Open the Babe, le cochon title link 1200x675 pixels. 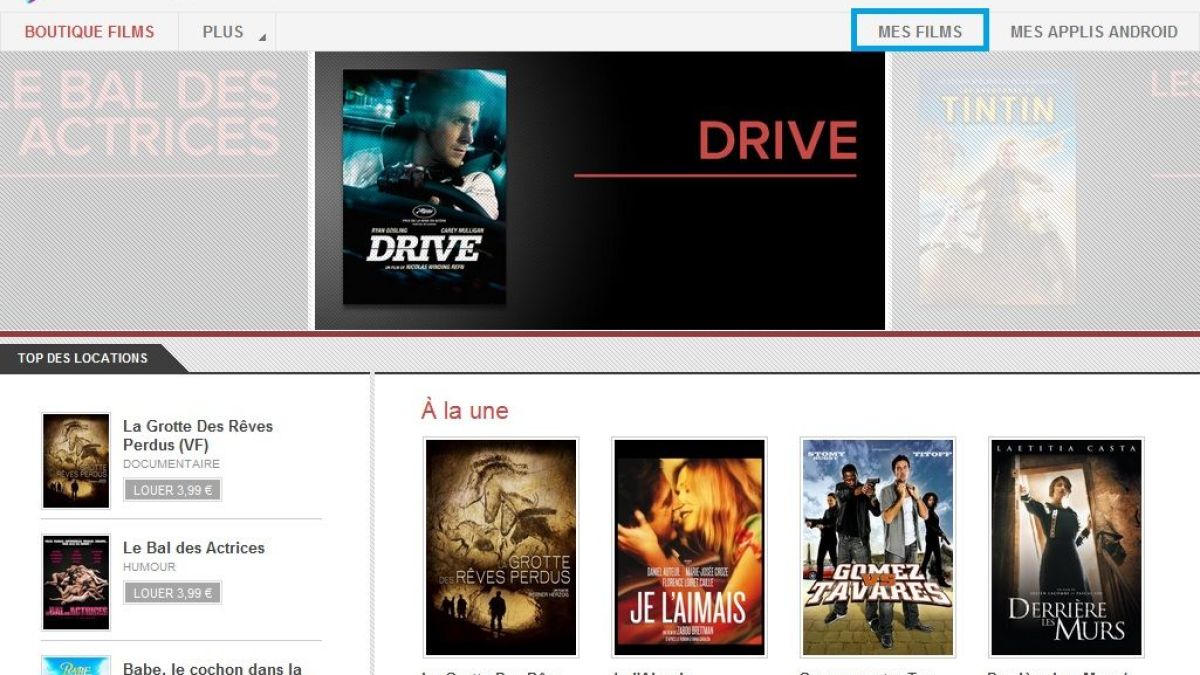pyautogui.click(x=212, y=668)
